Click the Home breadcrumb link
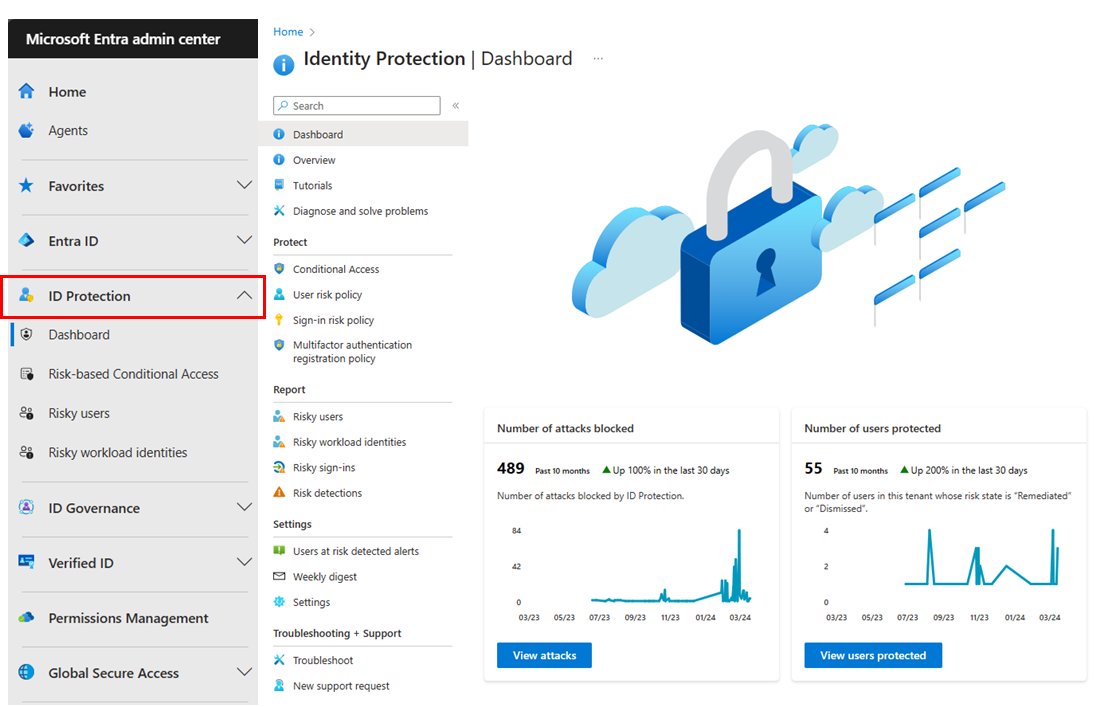1103x707 pixels. pos(288,32)
